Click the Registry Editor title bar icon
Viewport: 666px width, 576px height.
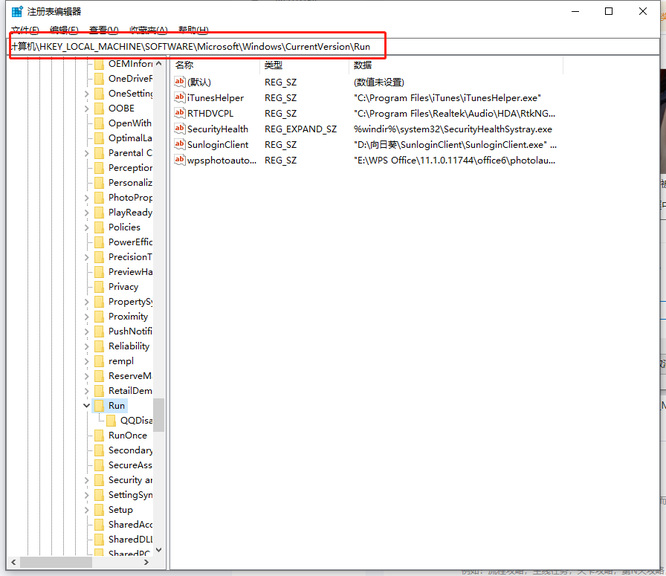(x=16, y=12)
